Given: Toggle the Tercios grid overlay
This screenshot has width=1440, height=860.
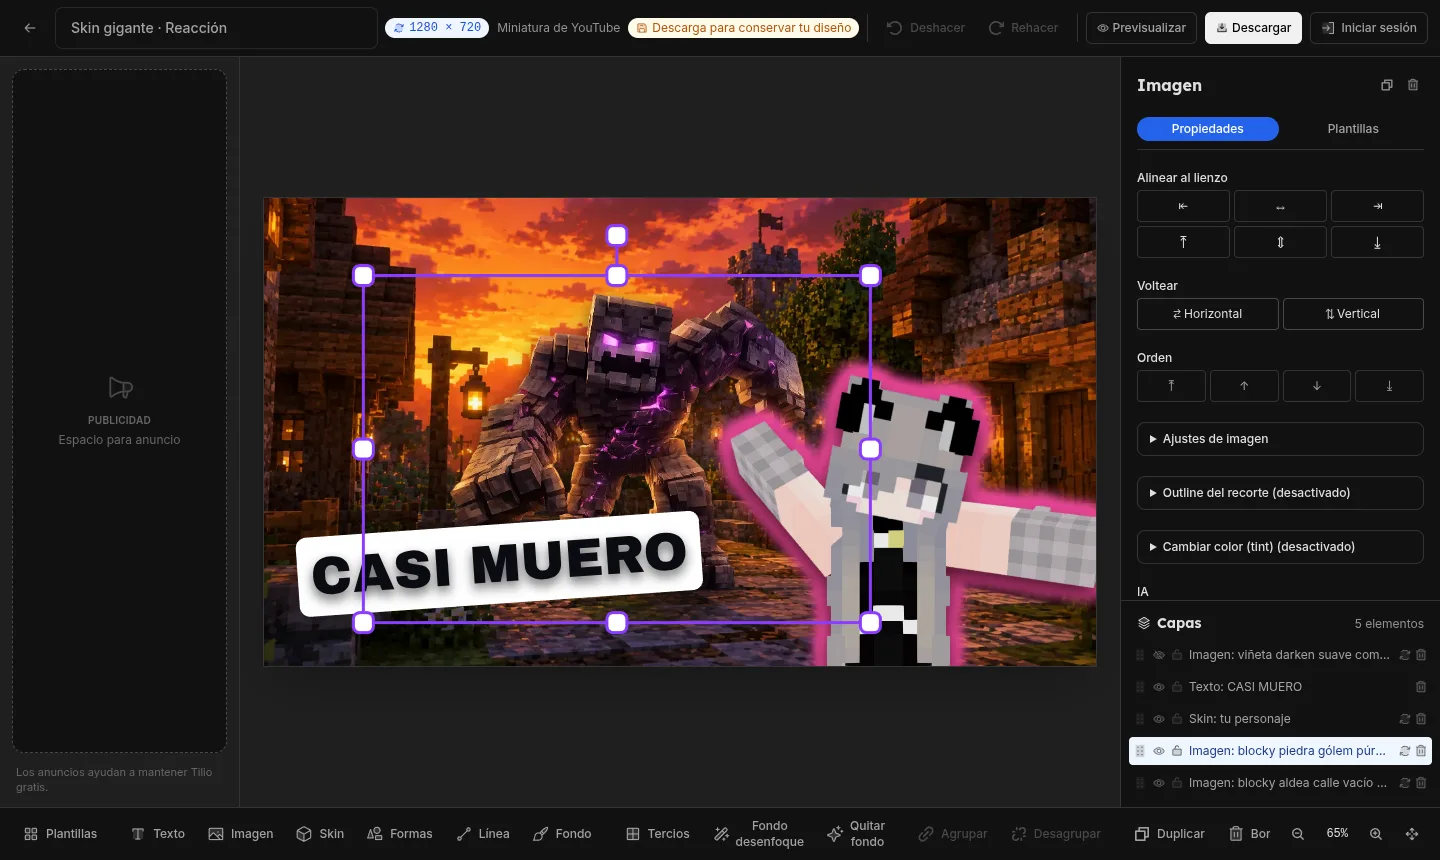Looking at the screenshot, I should 658,834.
